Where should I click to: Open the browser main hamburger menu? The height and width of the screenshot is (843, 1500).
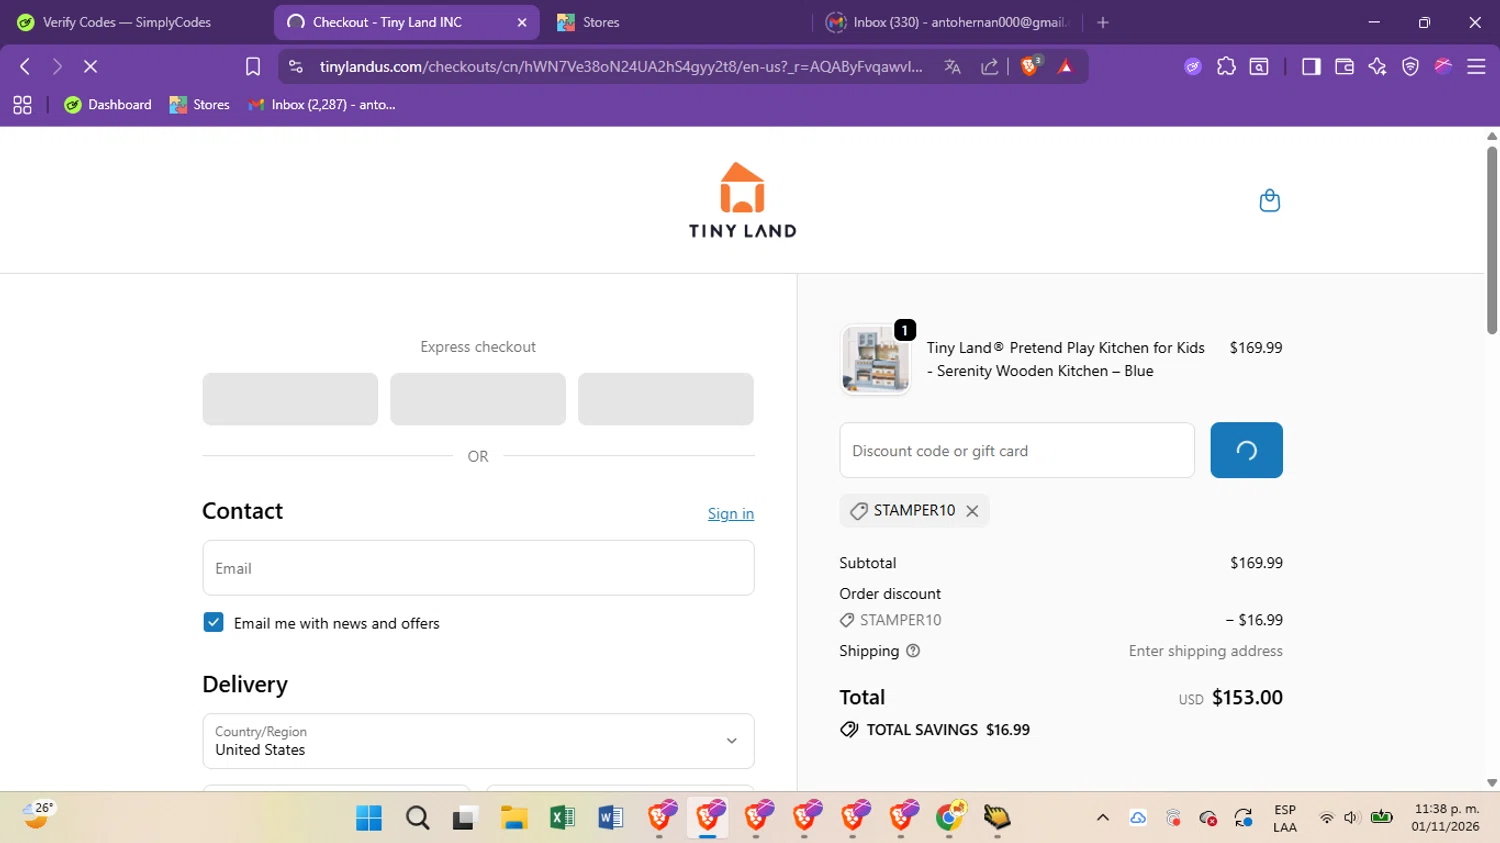pyautogui.click(x=1476, y=66)
